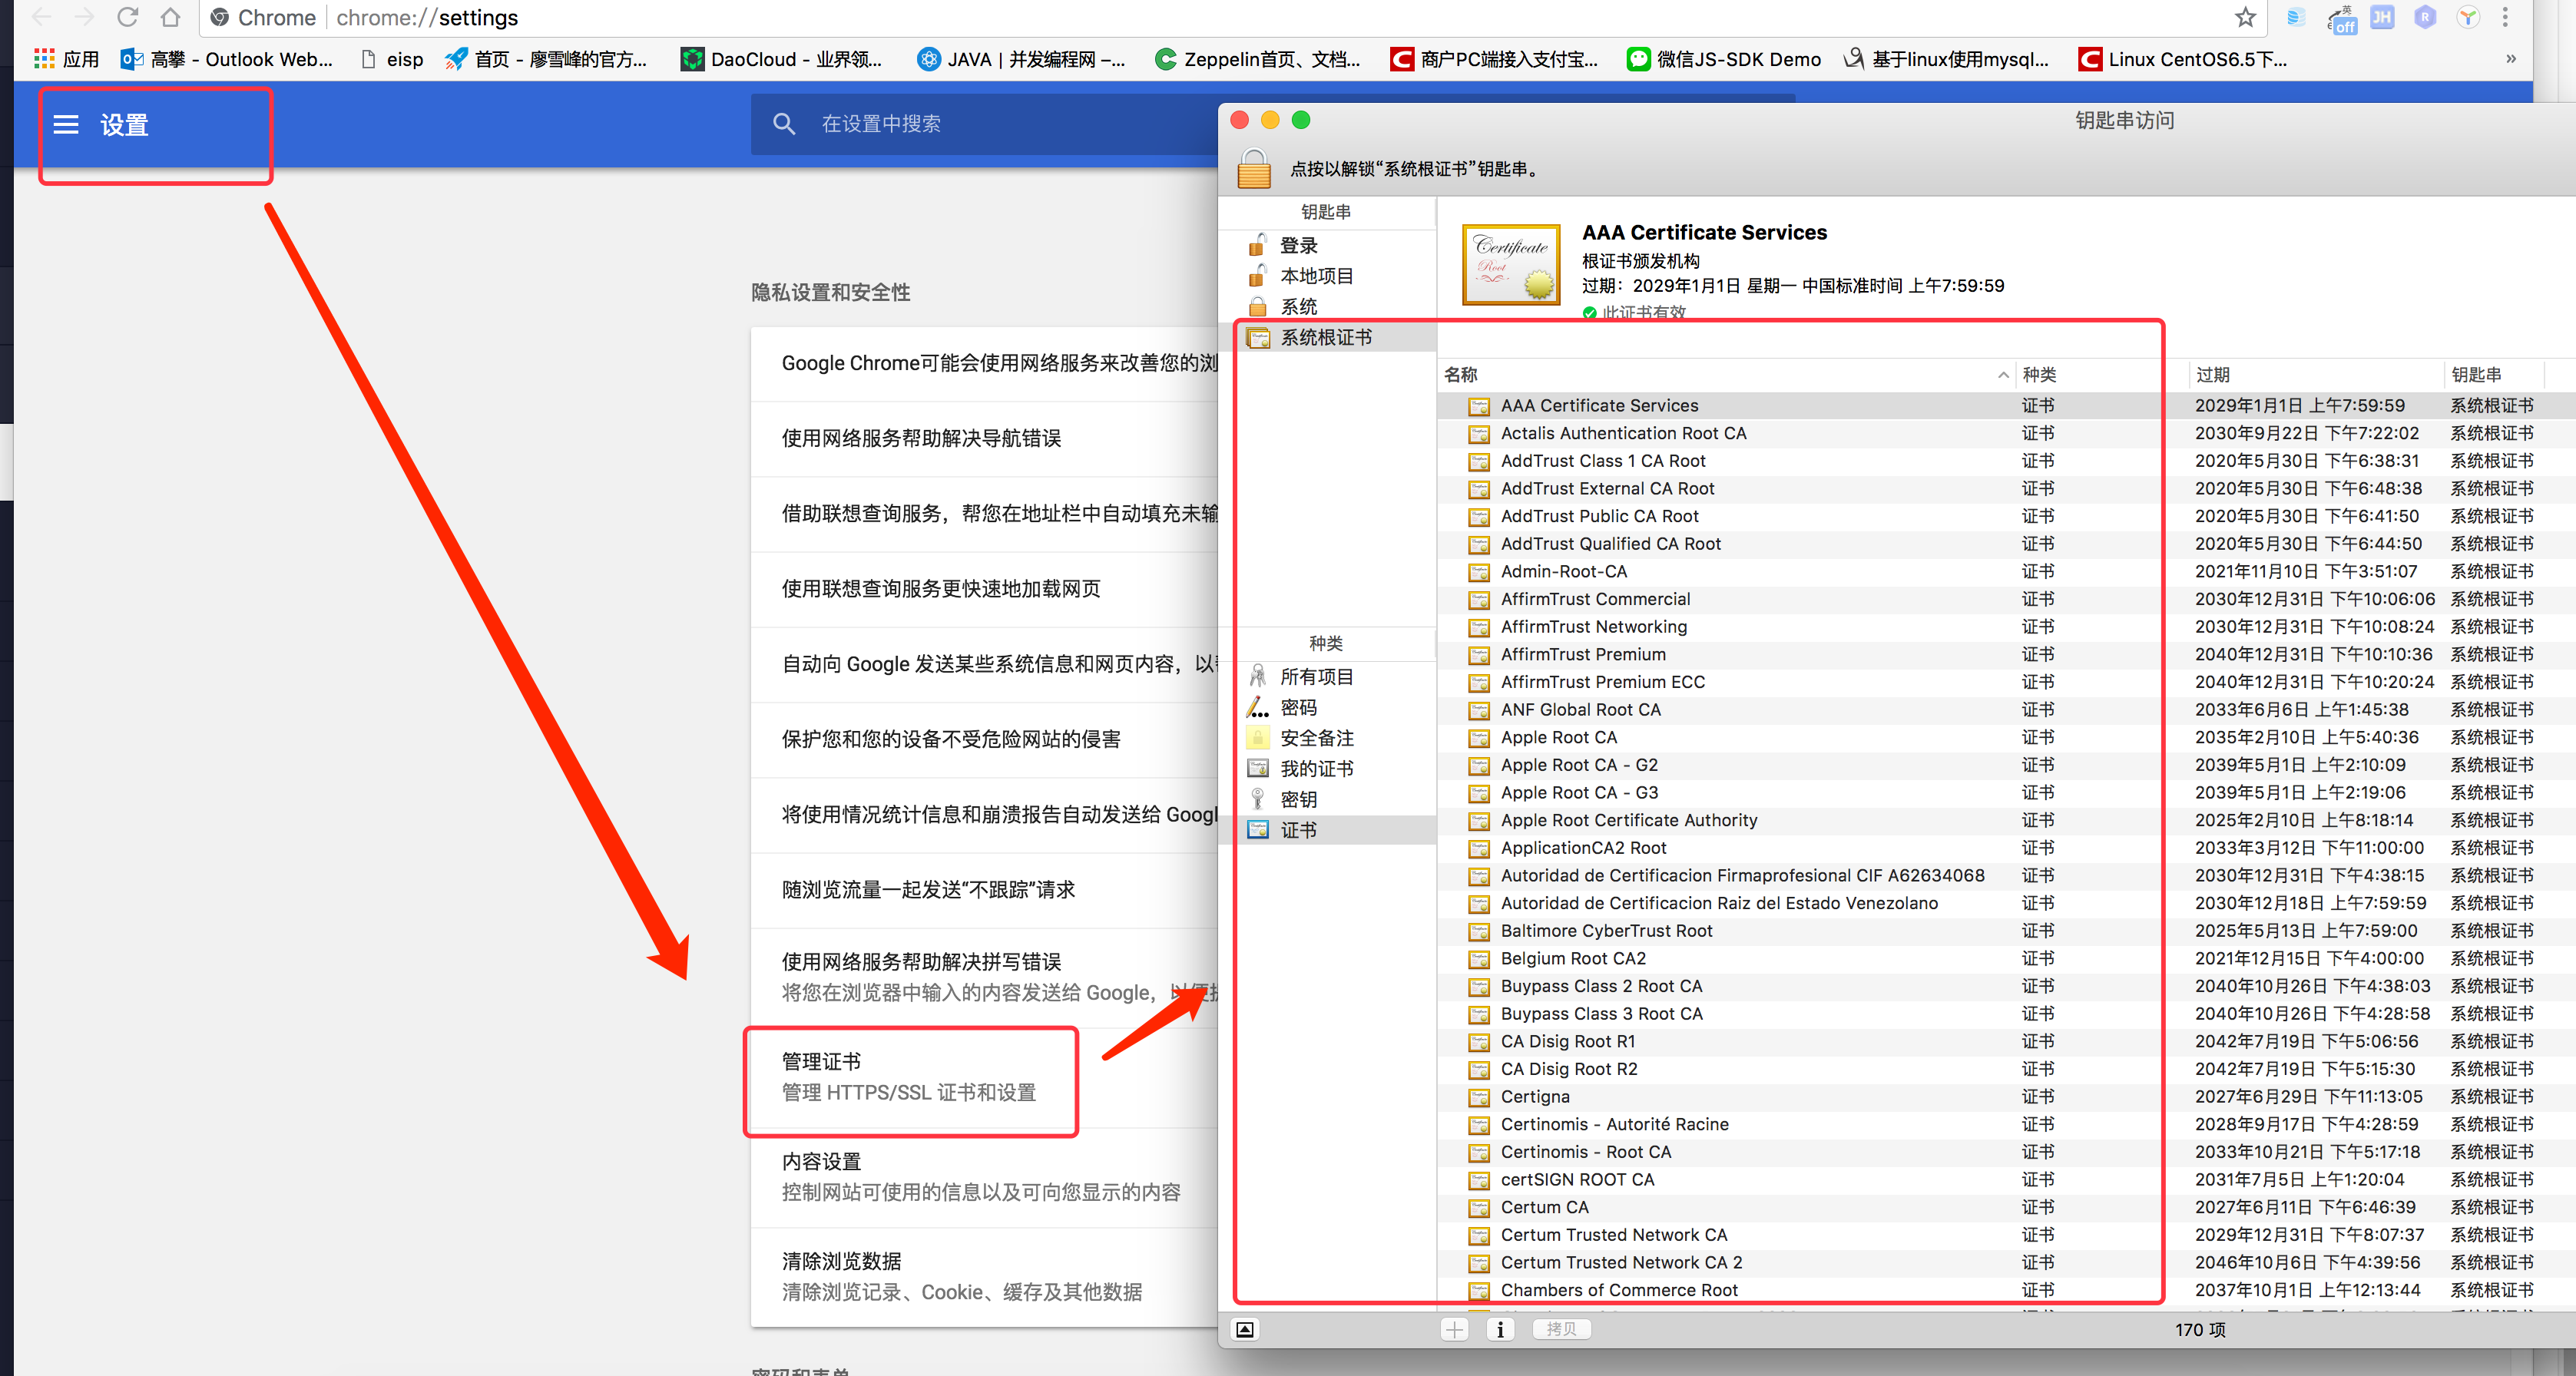Open the Settings hamburger menu icon
Viewport: 2576px width, 1376px height.
[66, 125]
